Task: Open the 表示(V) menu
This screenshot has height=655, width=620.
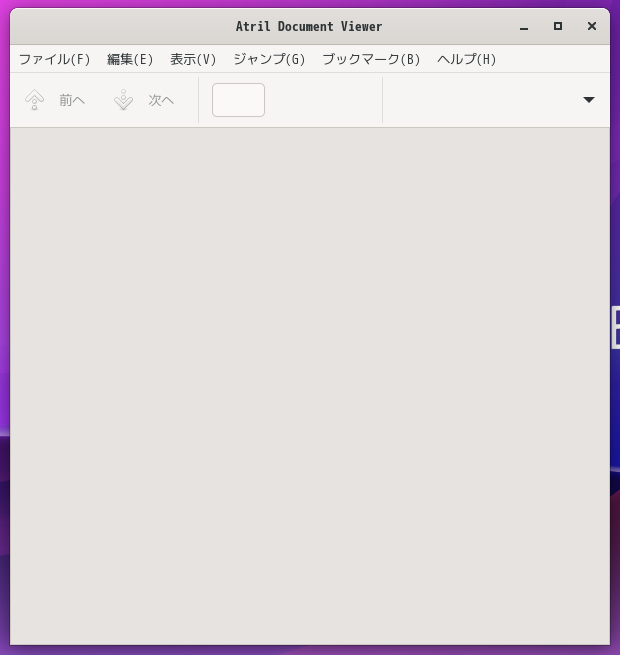Action: click(193, 59)
